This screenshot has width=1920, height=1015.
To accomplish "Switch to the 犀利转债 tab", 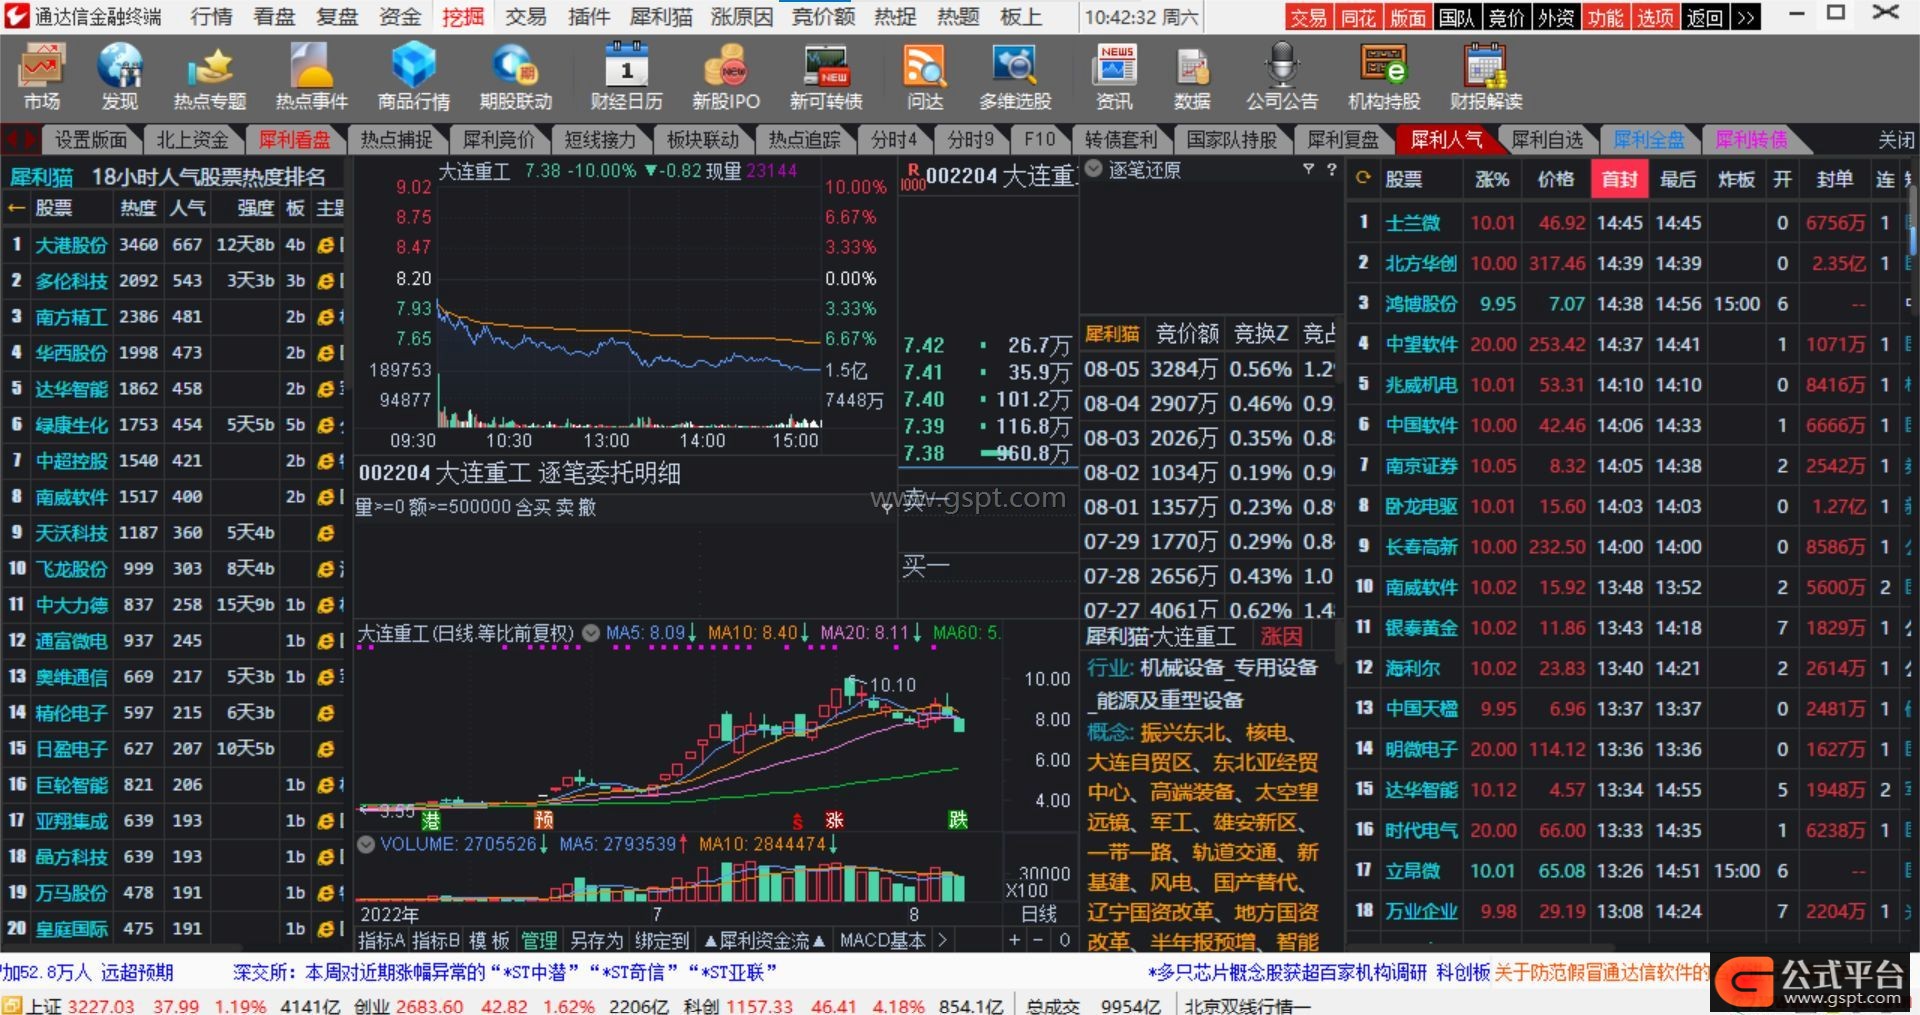I will [x=1751, y=140].
